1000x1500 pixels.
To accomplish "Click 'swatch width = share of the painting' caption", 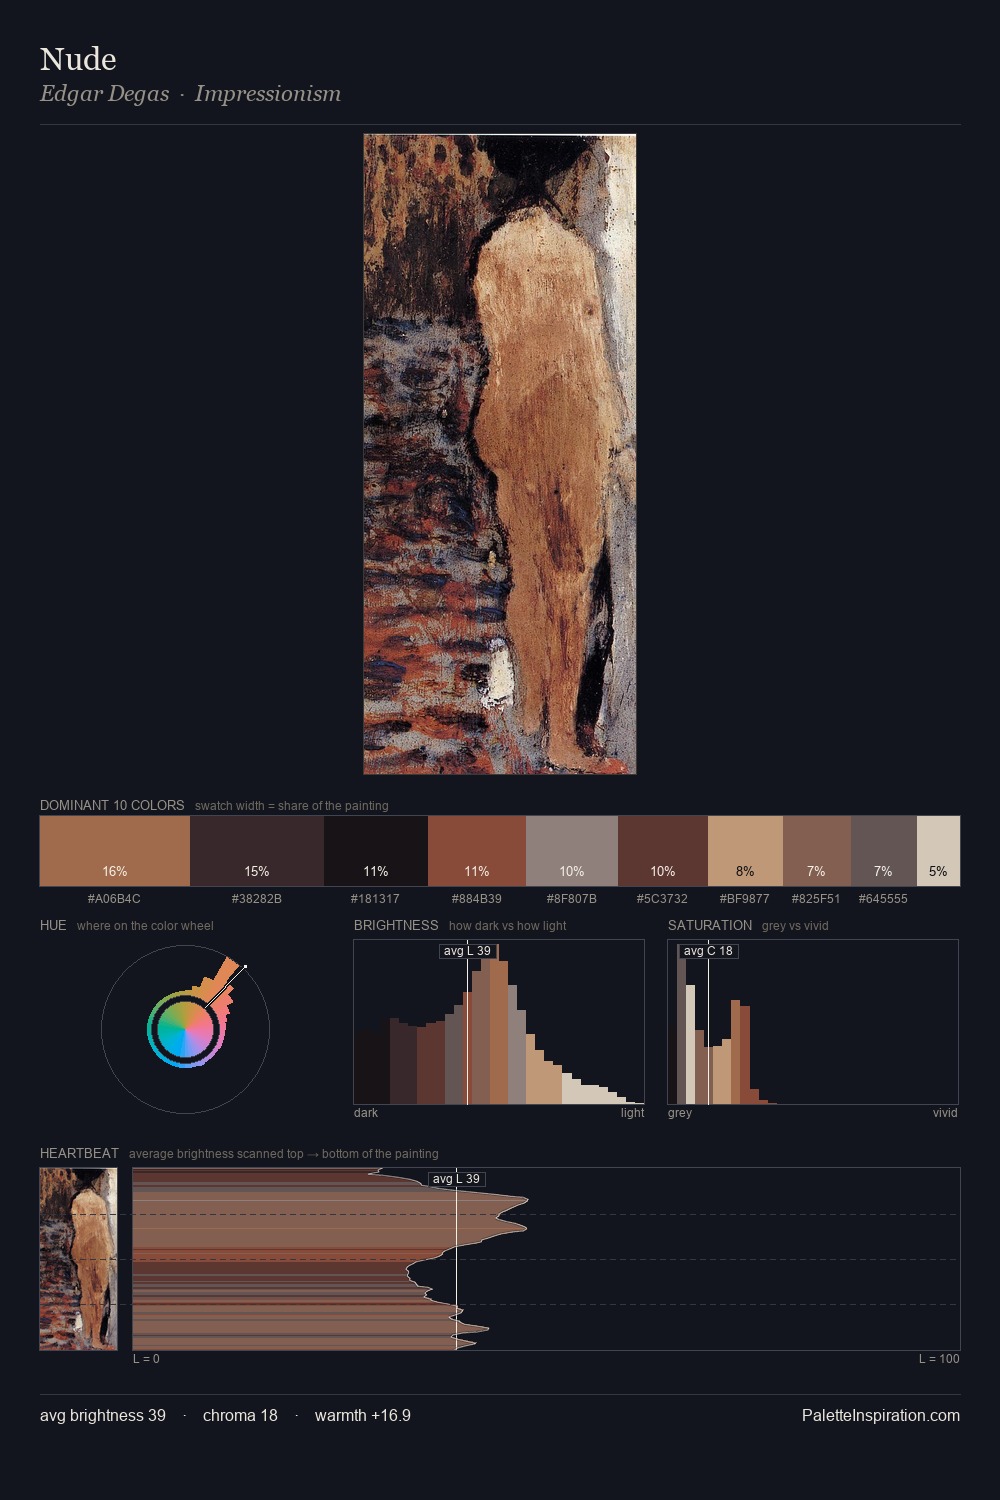I will point(292,806).
